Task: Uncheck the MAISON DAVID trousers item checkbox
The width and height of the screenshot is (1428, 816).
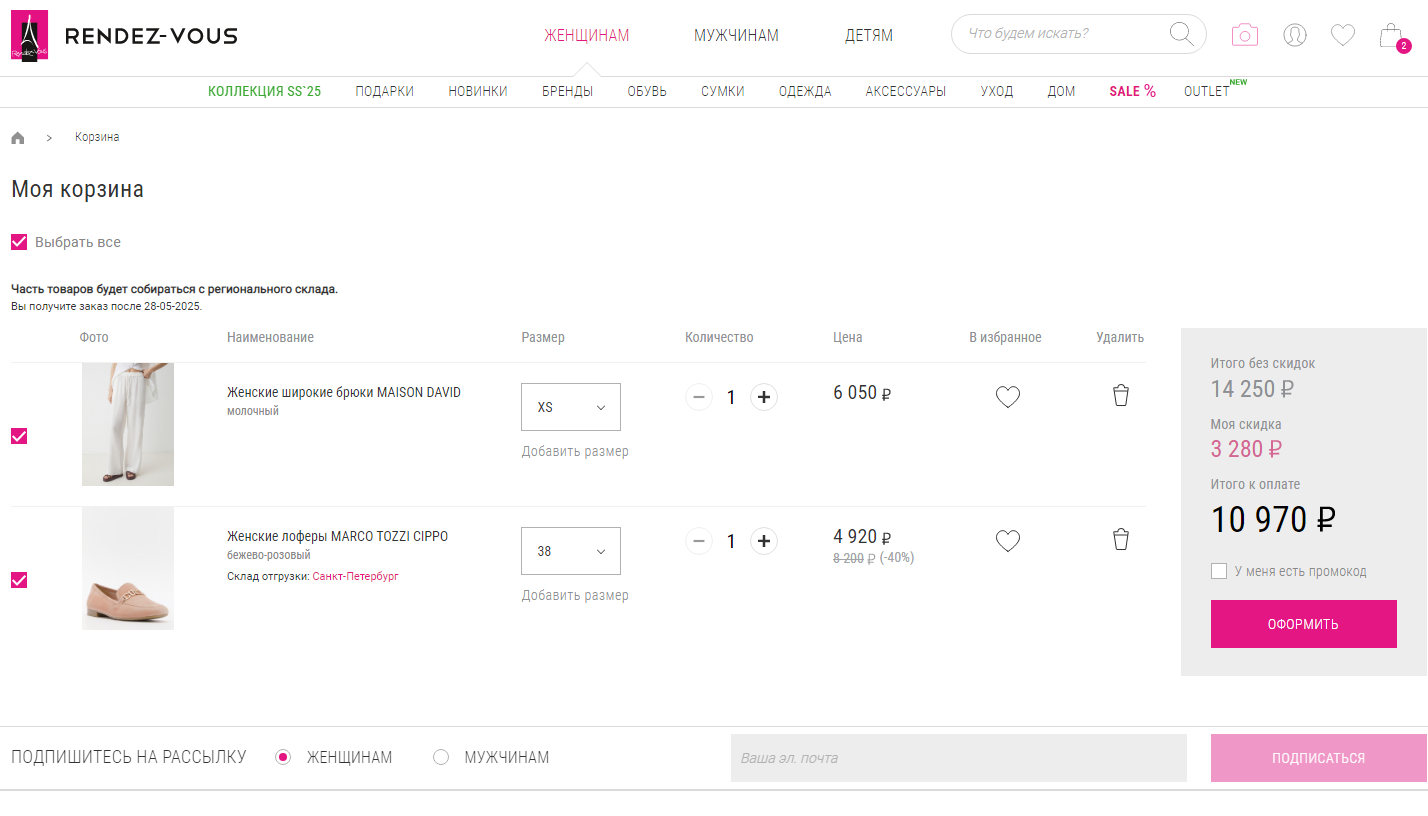Action: click(x=19, y=436)
